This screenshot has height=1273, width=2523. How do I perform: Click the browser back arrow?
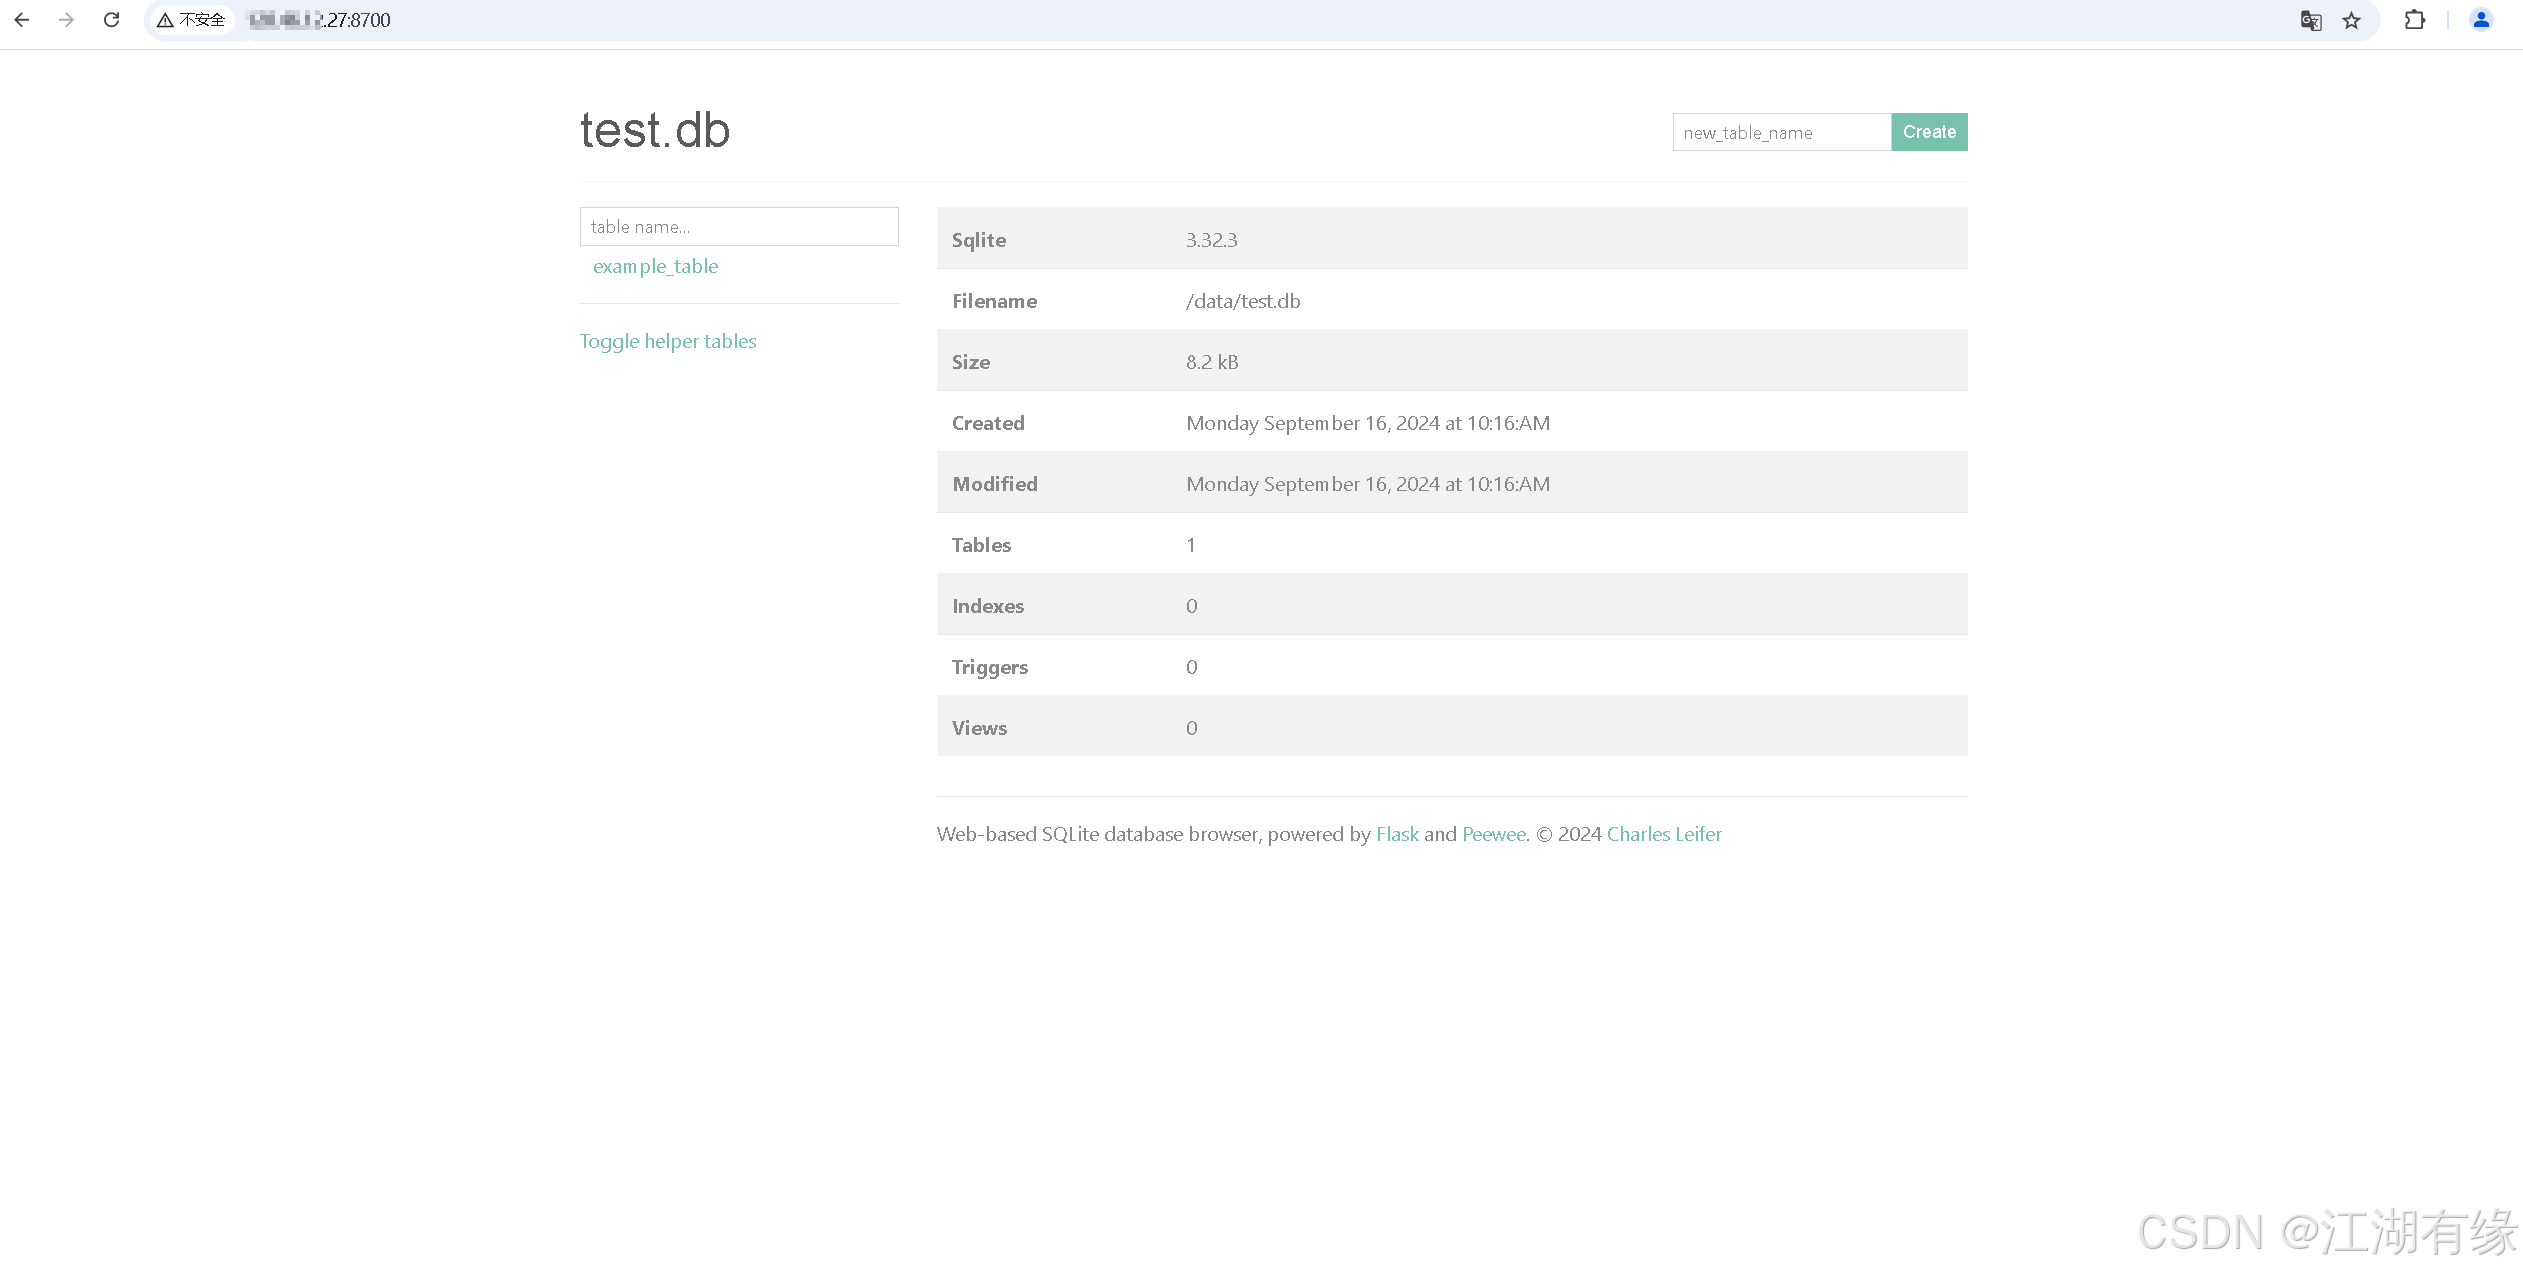(x=22, y=20)
